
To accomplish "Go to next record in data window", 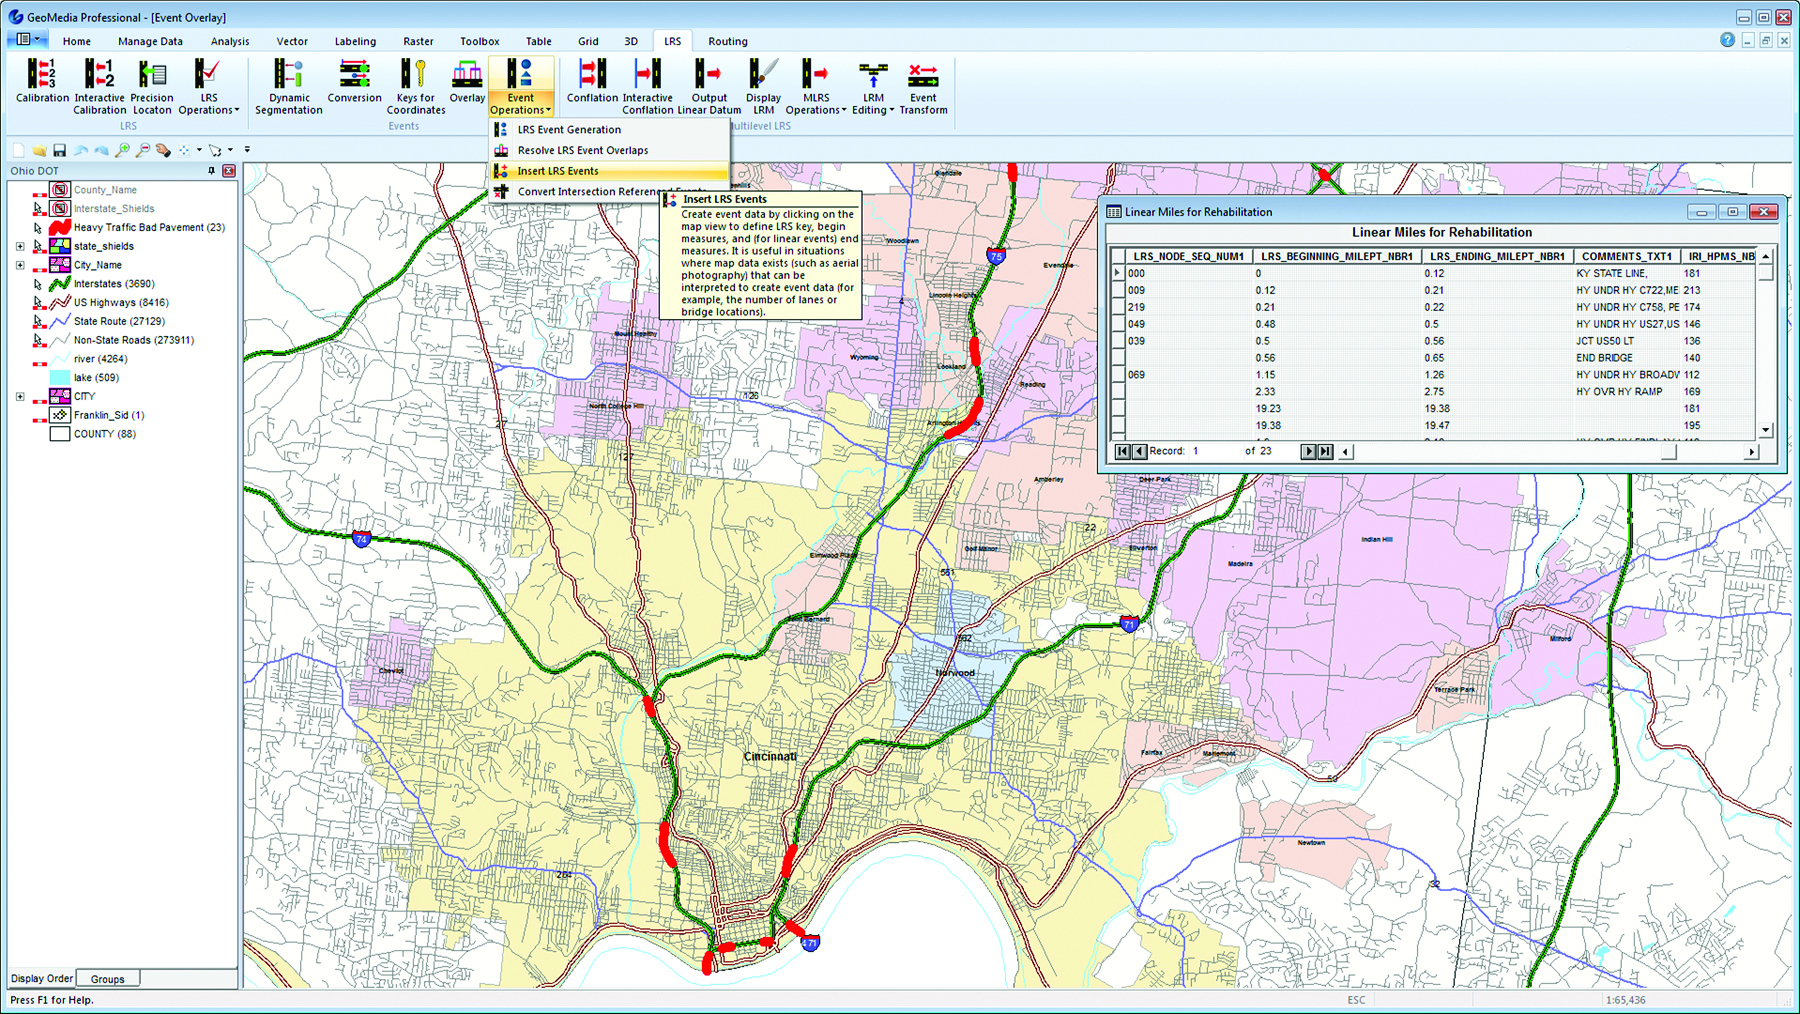I will pos(1308,451).
